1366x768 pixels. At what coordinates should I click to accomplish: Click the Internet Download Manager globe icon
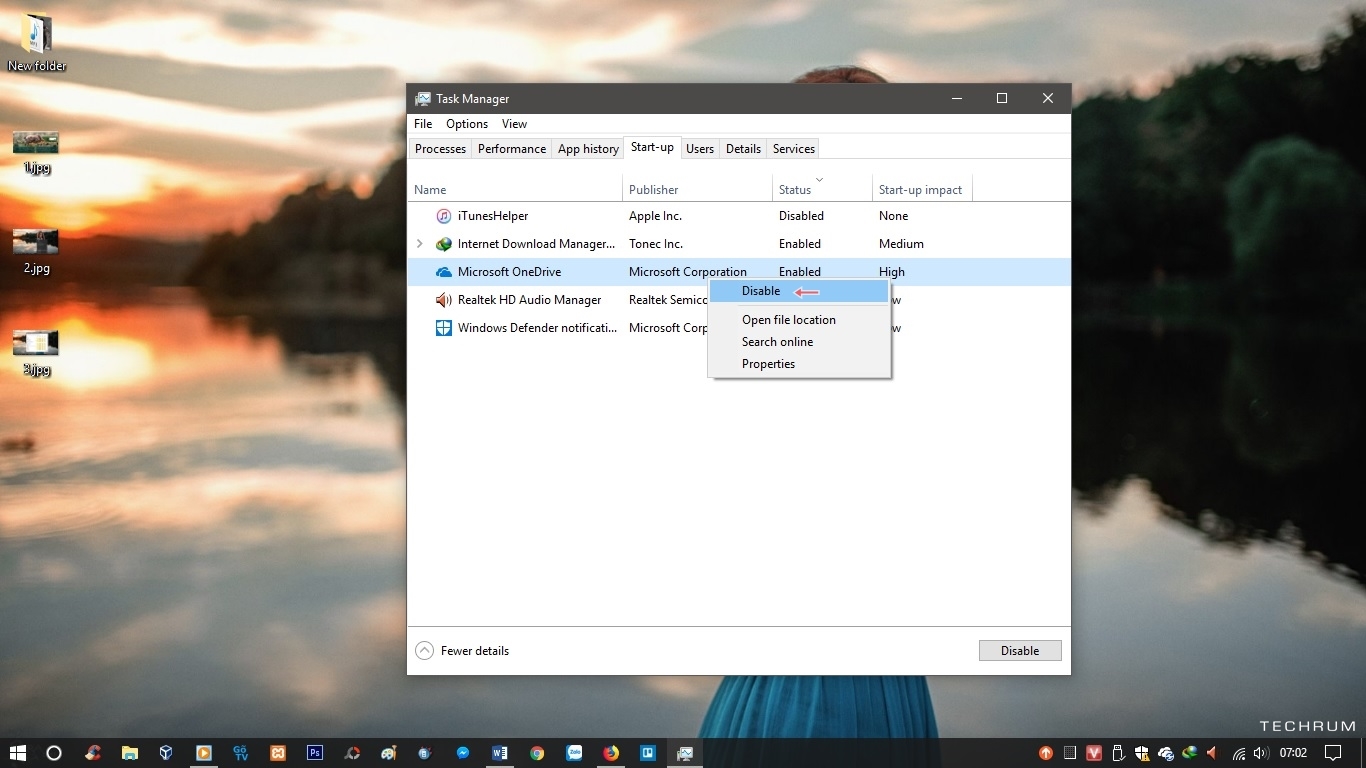444,244
